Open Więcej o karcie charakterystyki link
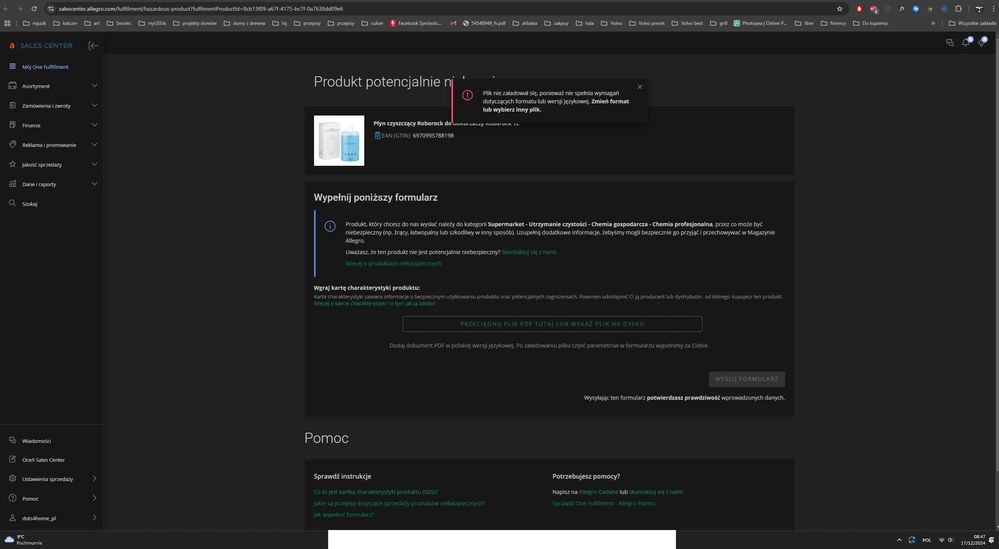Screen dimensions: 999x549 [375, 304]
